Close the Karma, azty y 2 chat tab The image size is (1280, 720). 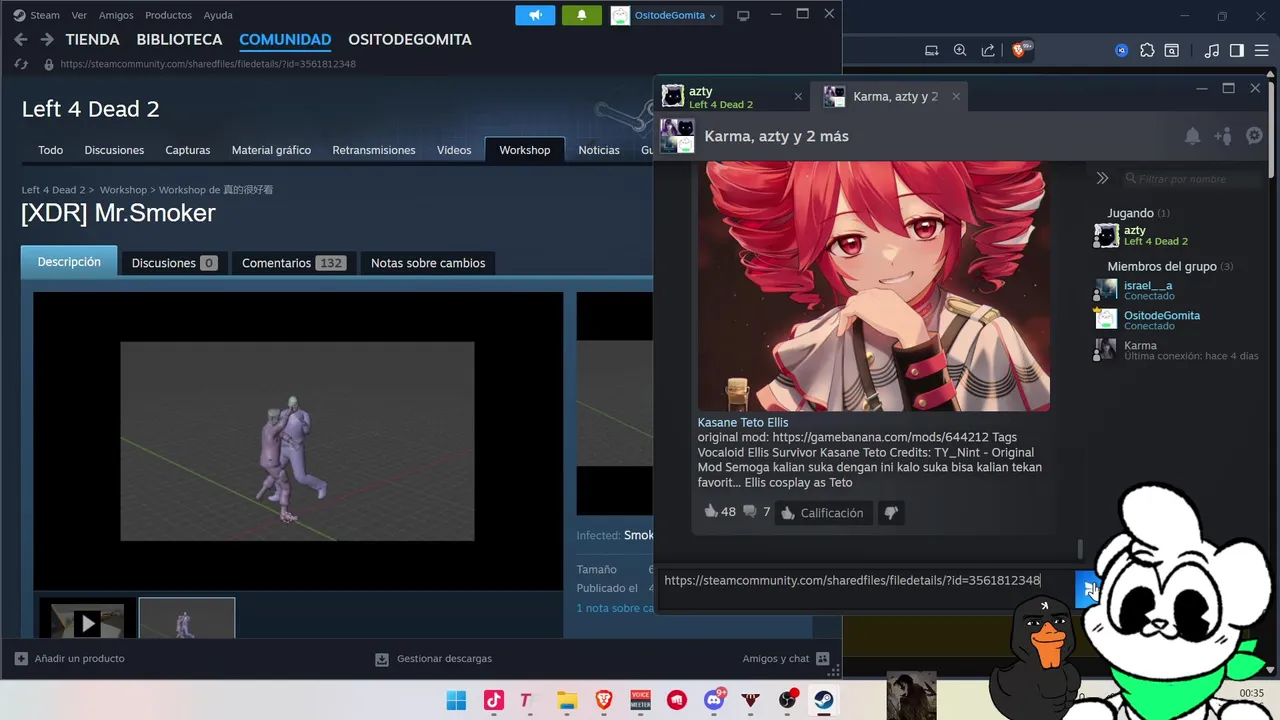pyautogui.click(x=956, y=97)
